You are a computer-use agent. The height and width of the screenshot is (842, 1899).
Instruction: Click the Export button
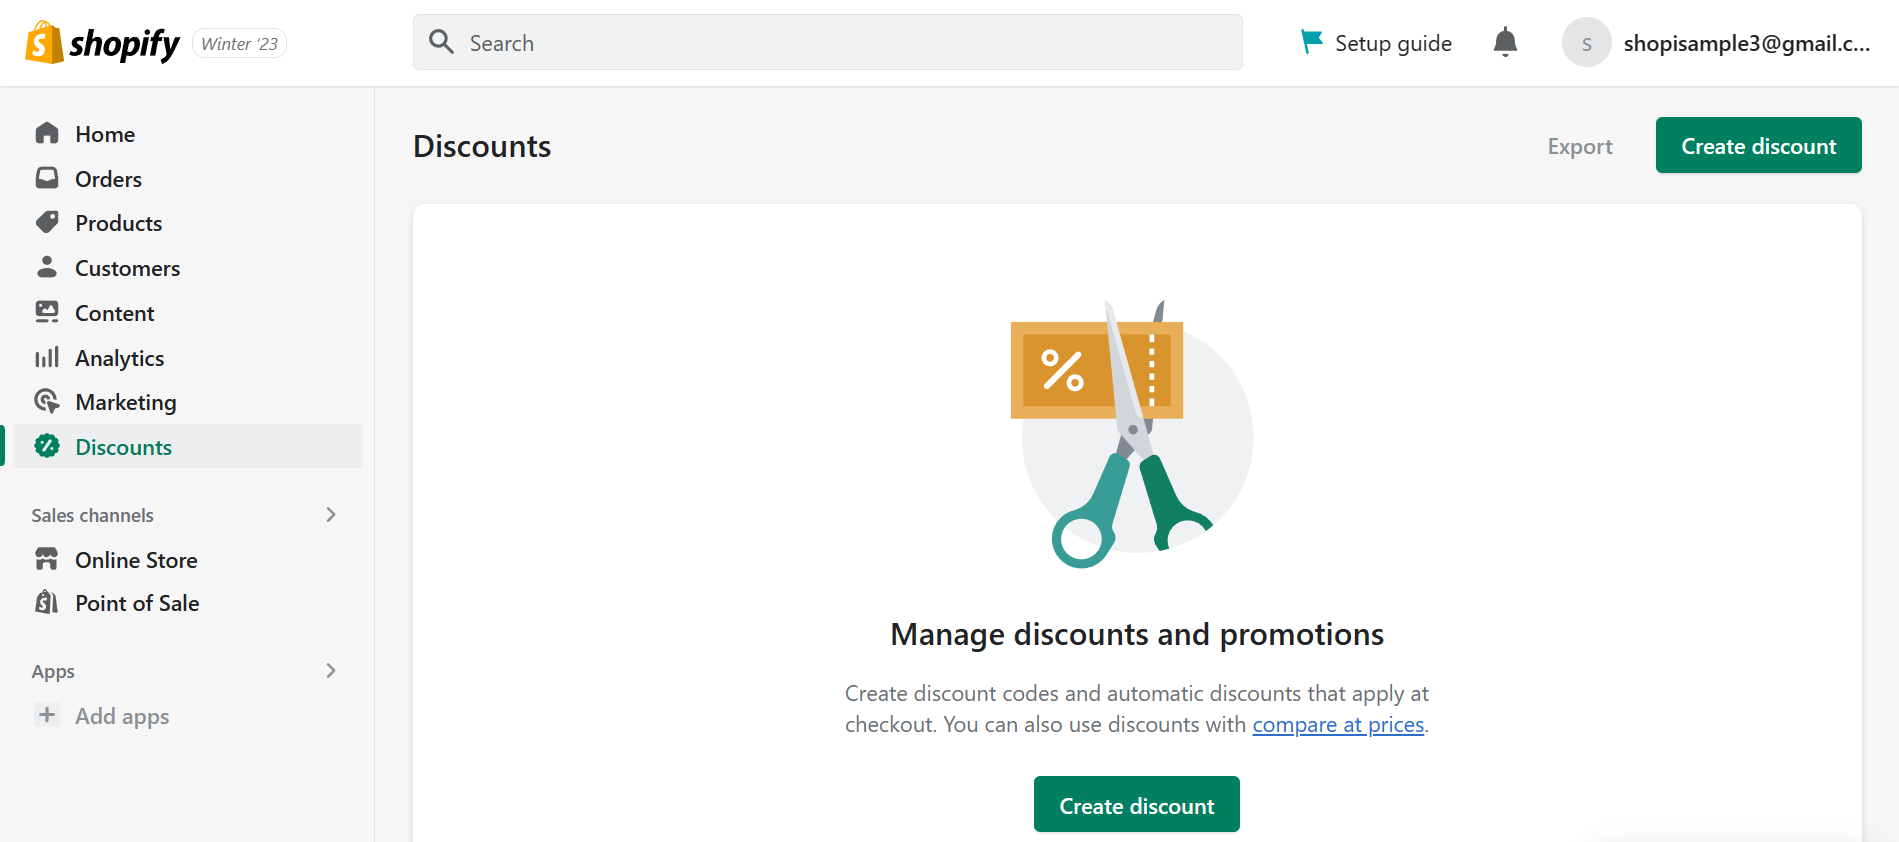point(1580,146)
